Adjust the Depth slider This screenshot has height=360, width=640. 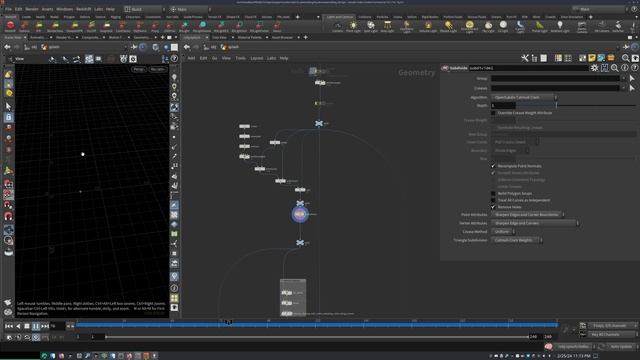pyautogui.click(x=576, y=106)
